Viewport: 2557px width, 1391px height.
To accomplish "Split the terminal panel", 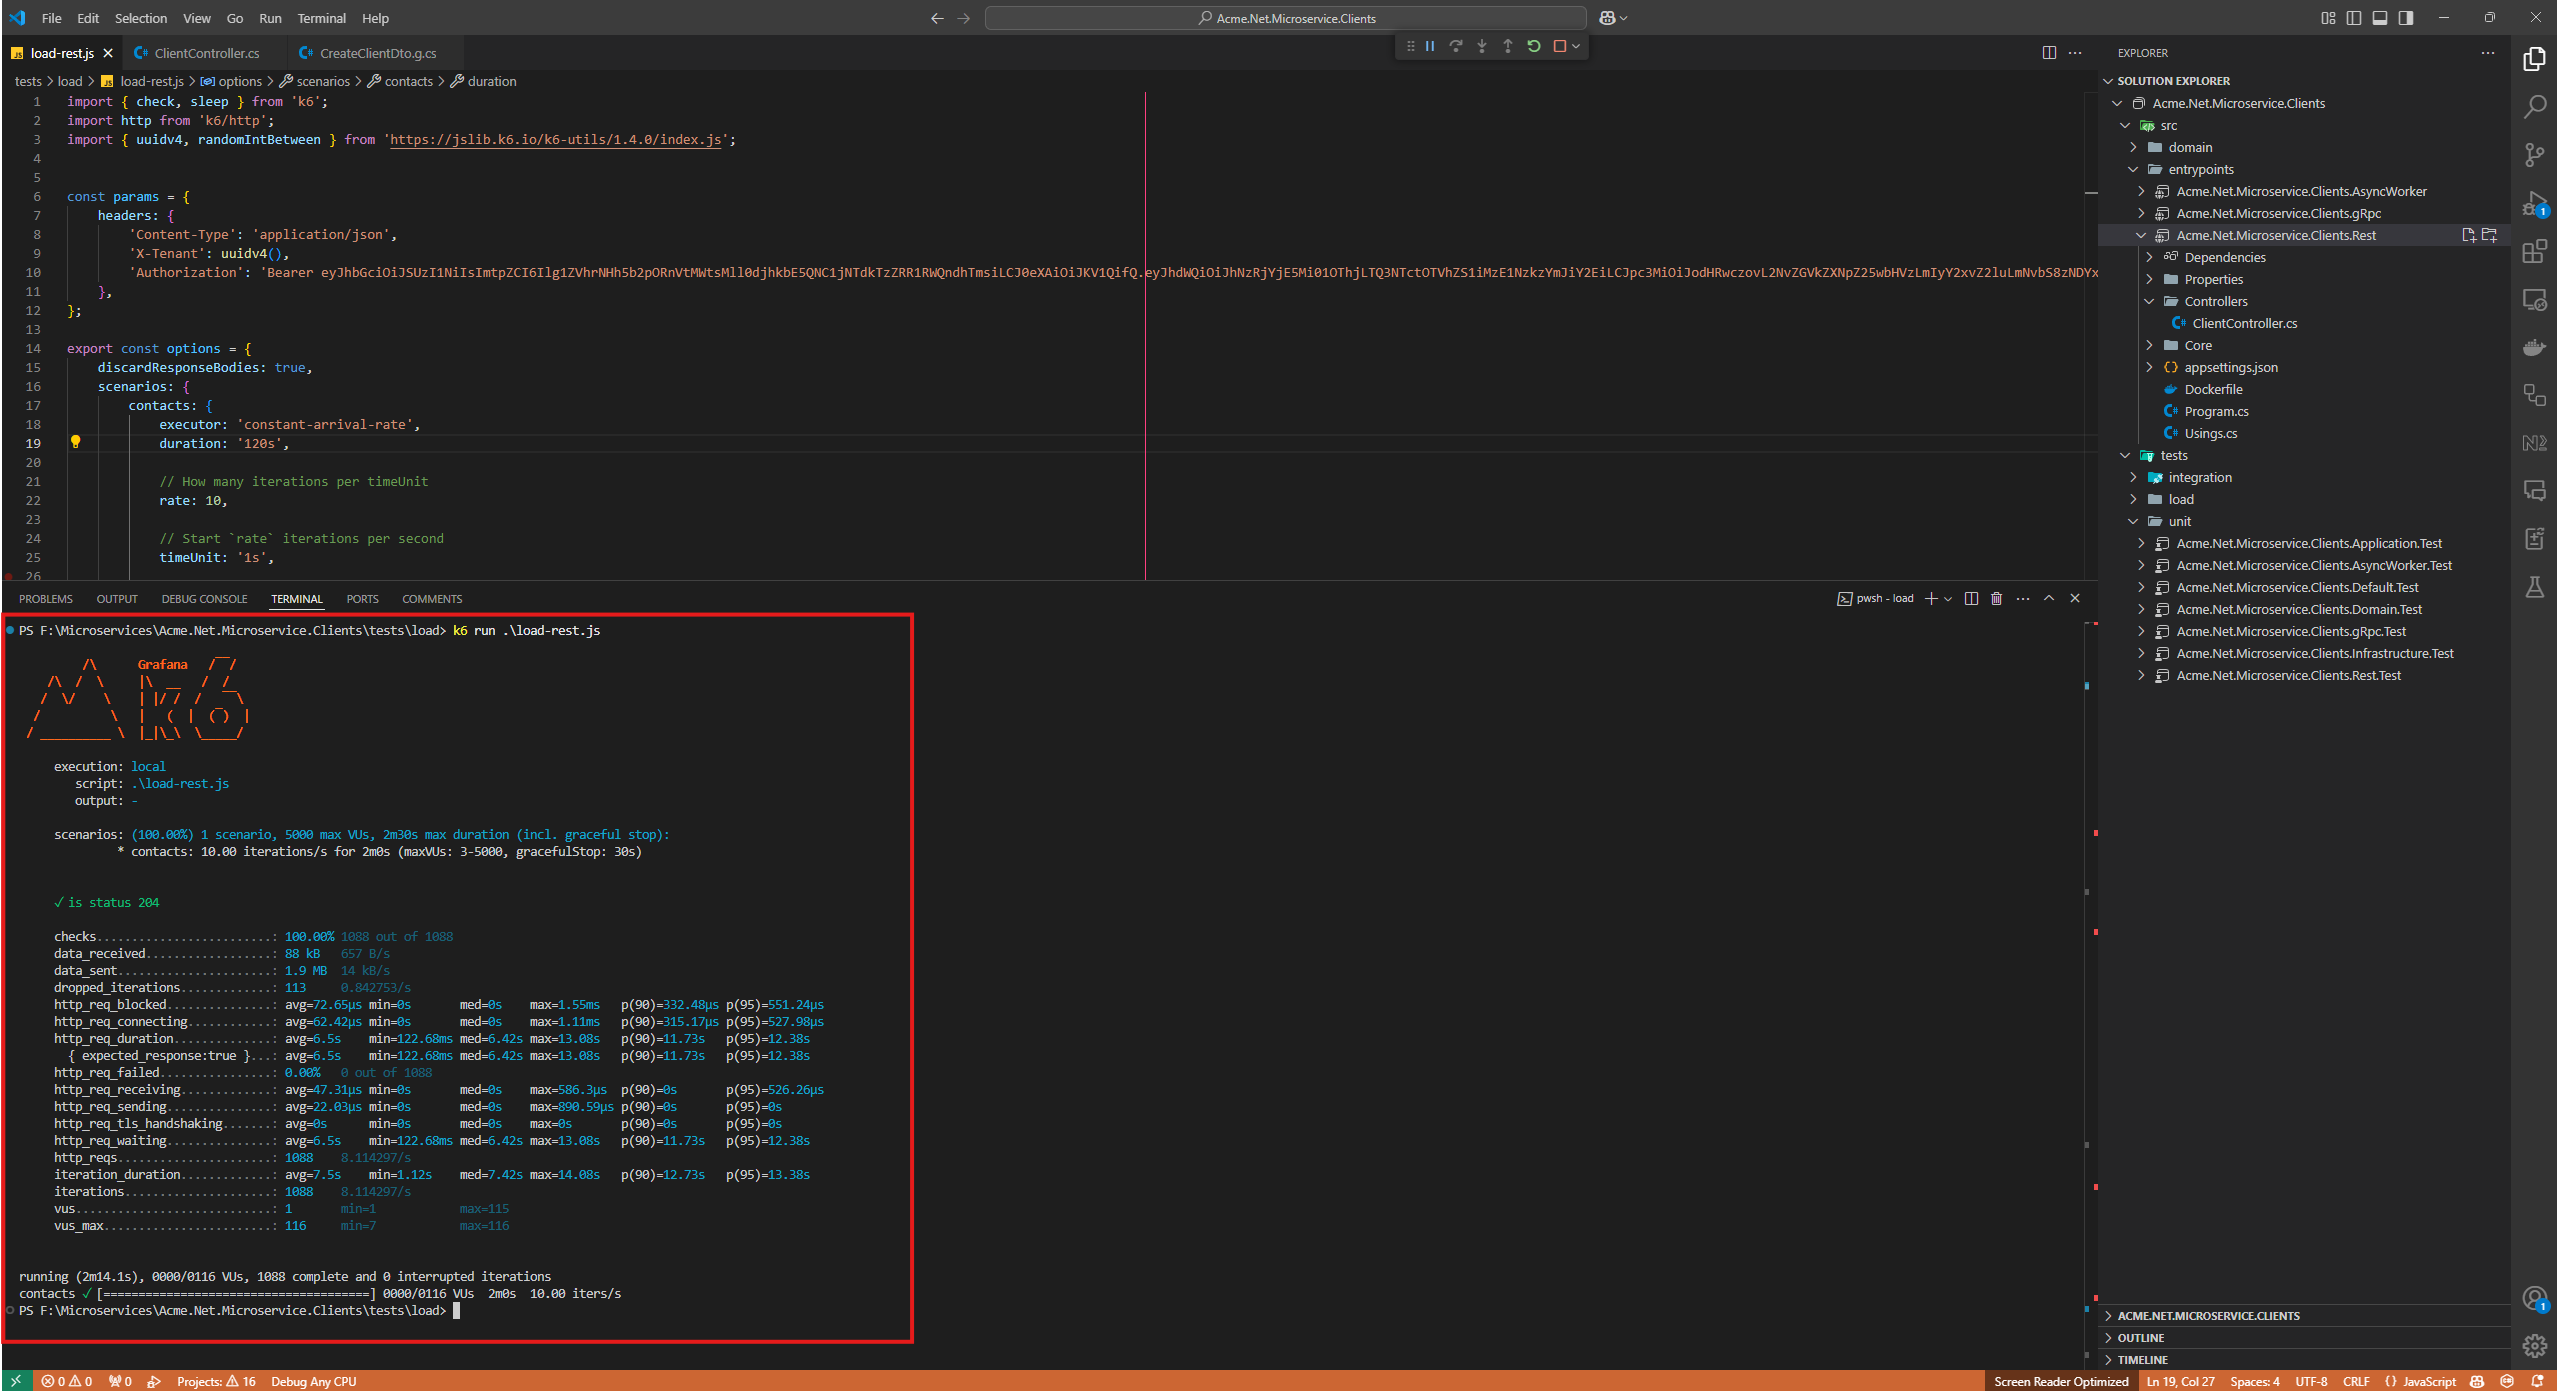I will [x=1971, y=598].
